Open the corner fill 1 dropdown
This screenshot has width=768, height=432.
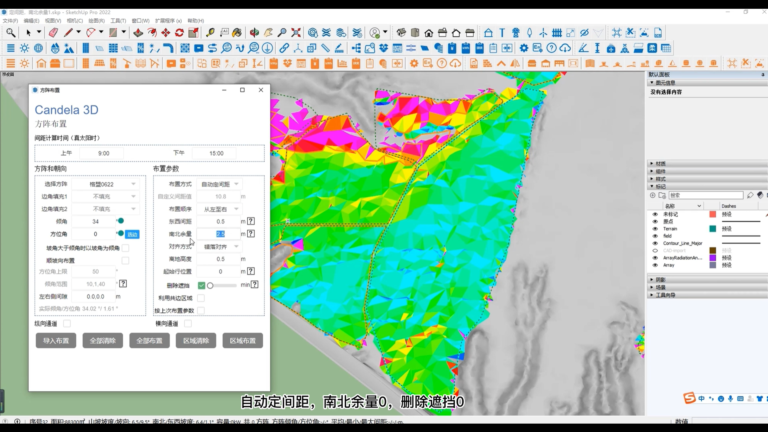point(105,196)
